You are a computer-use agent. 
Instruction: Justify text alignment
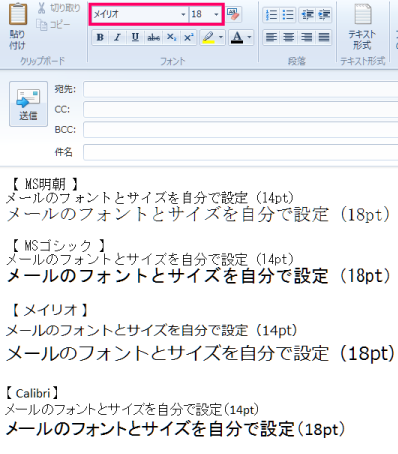point(324,37)
